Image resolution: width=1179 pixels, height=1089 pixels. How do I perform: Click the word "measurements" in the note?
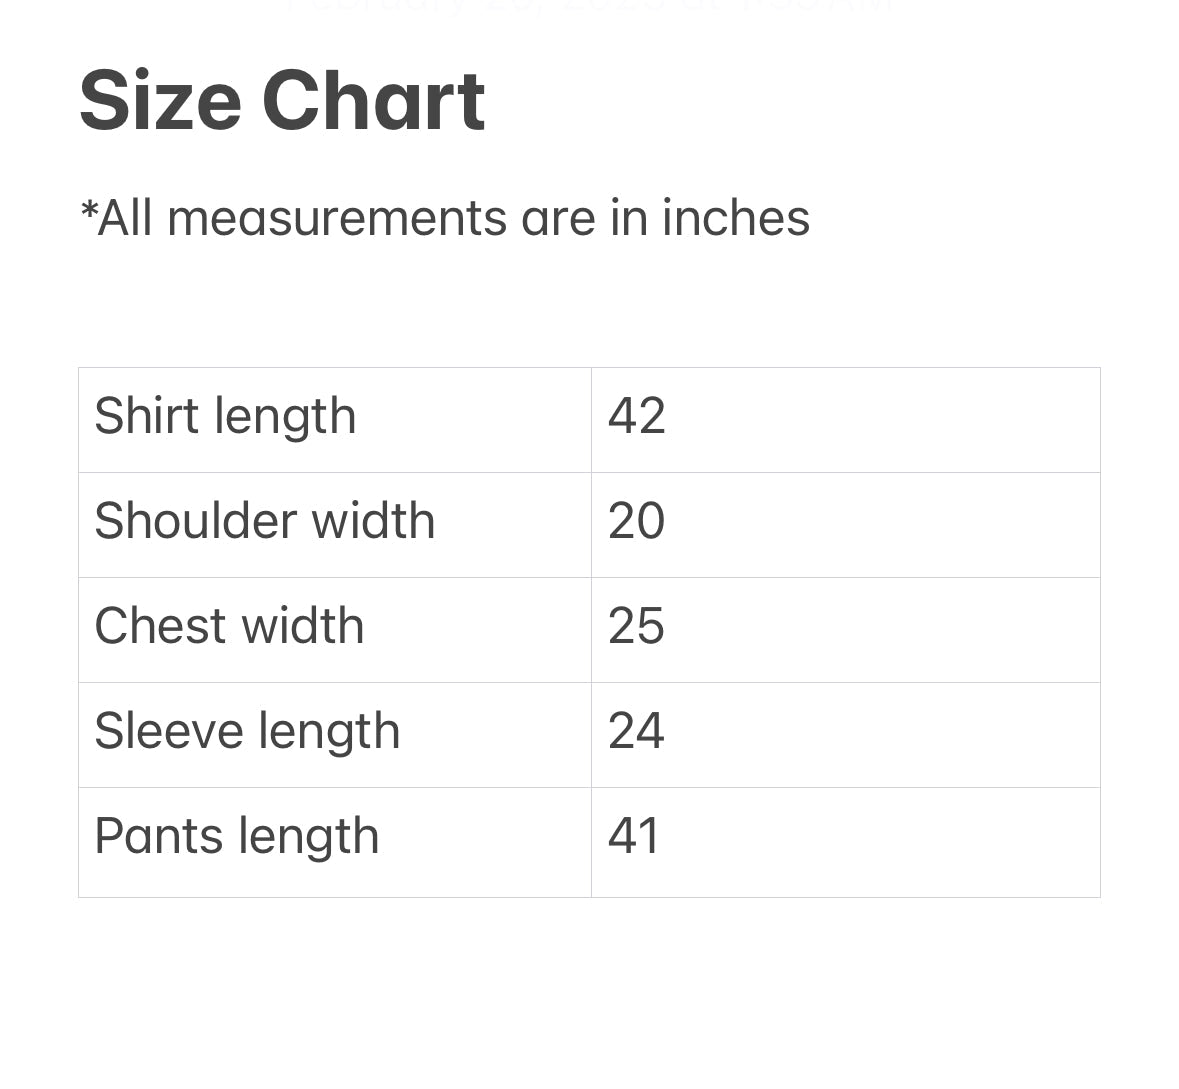point(337,218)
